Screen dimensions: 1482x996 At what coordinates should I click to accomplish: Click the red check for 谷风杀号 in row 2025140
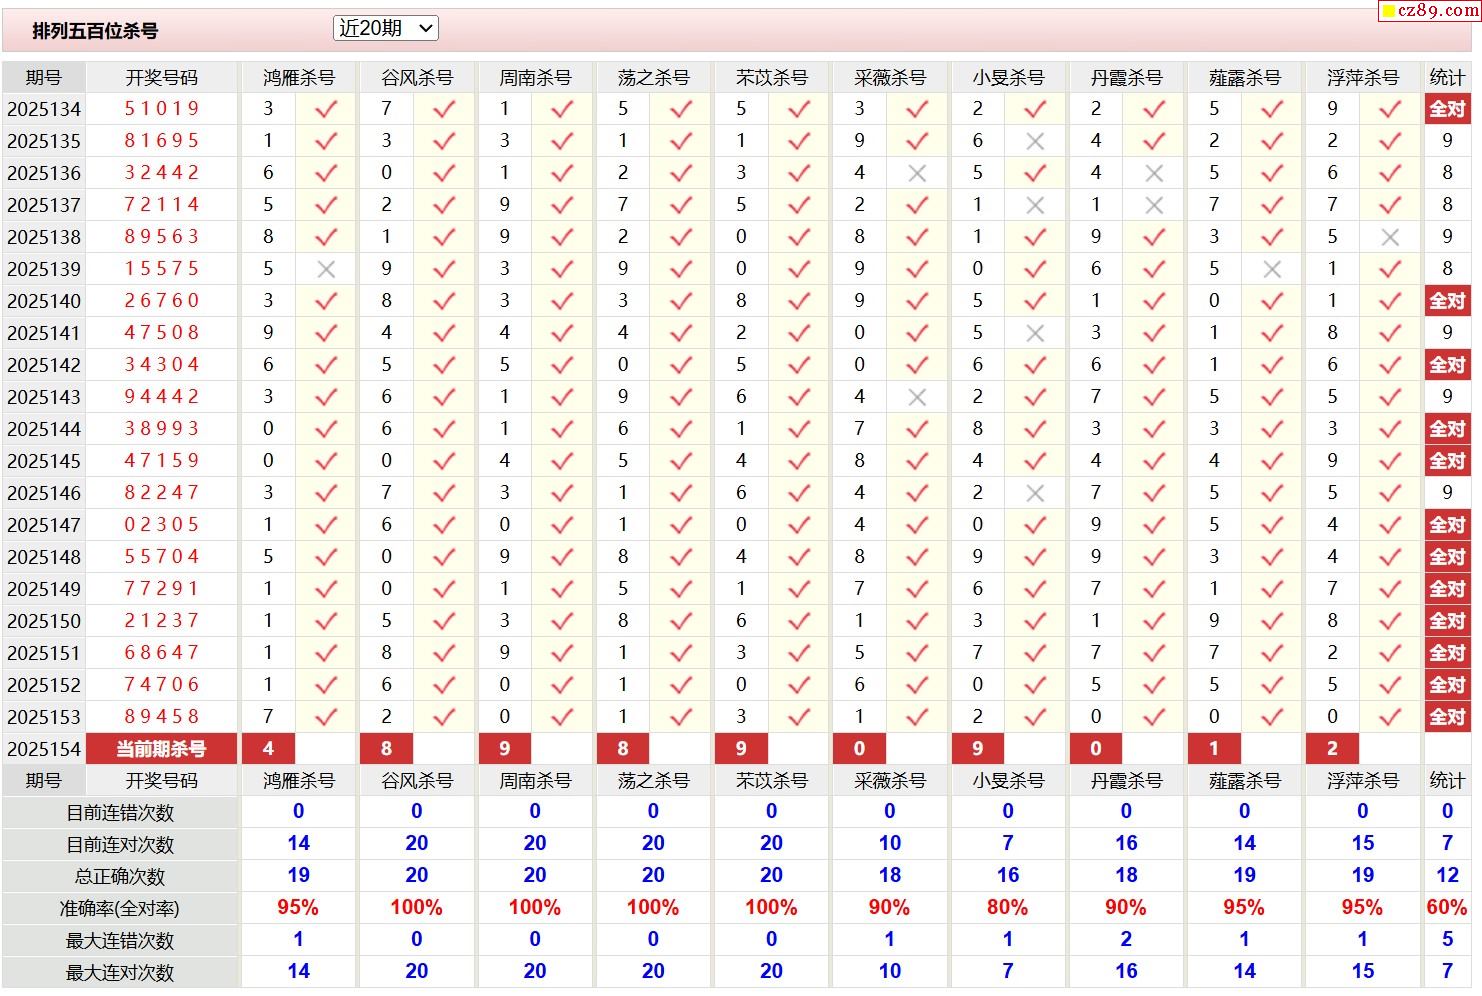(444, 301)
